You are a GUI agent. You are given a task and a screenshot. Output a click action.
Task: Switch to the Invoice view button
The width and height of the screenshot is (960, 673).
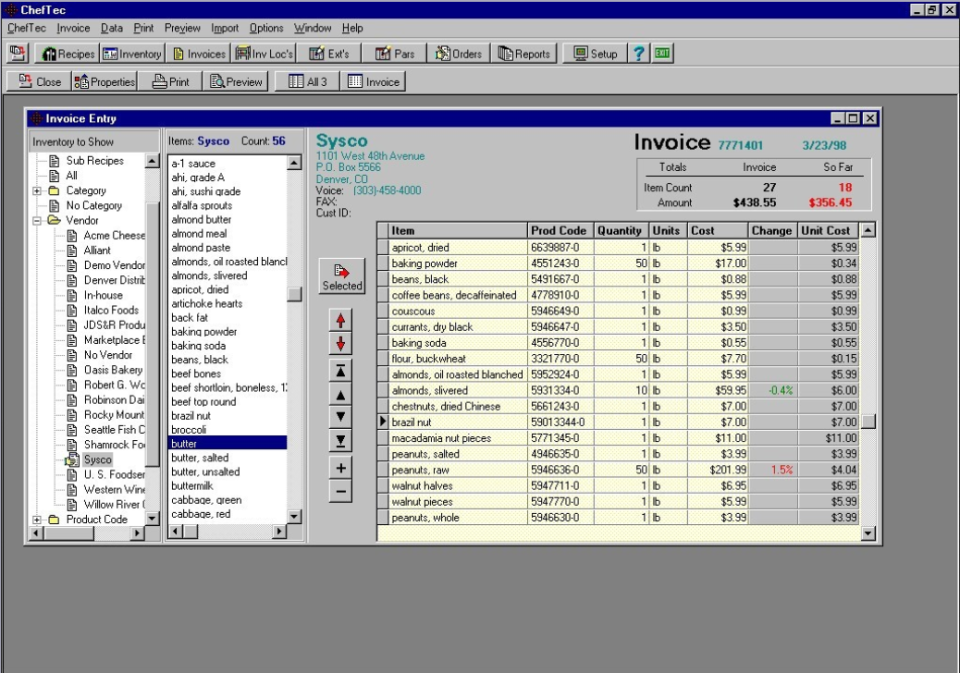pos(373,81)
